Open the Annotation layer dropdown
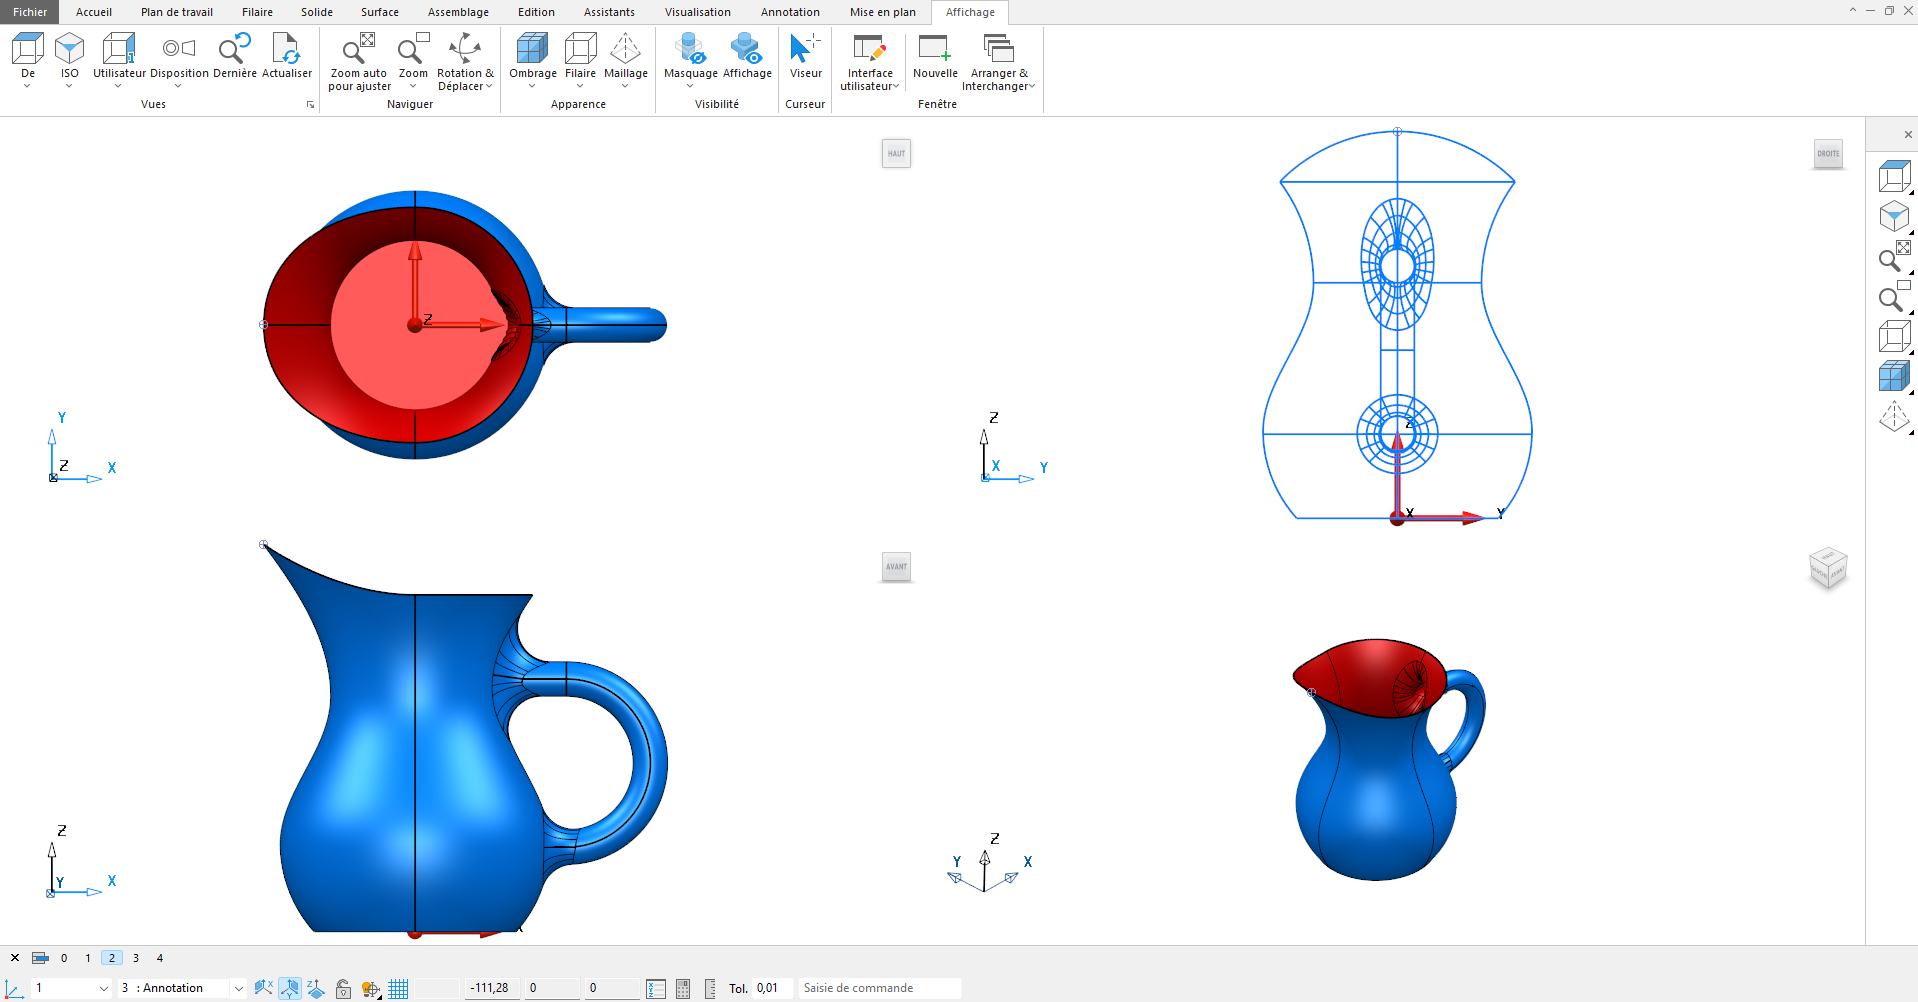1918x1002 pixels. click(x=238, y=989)
